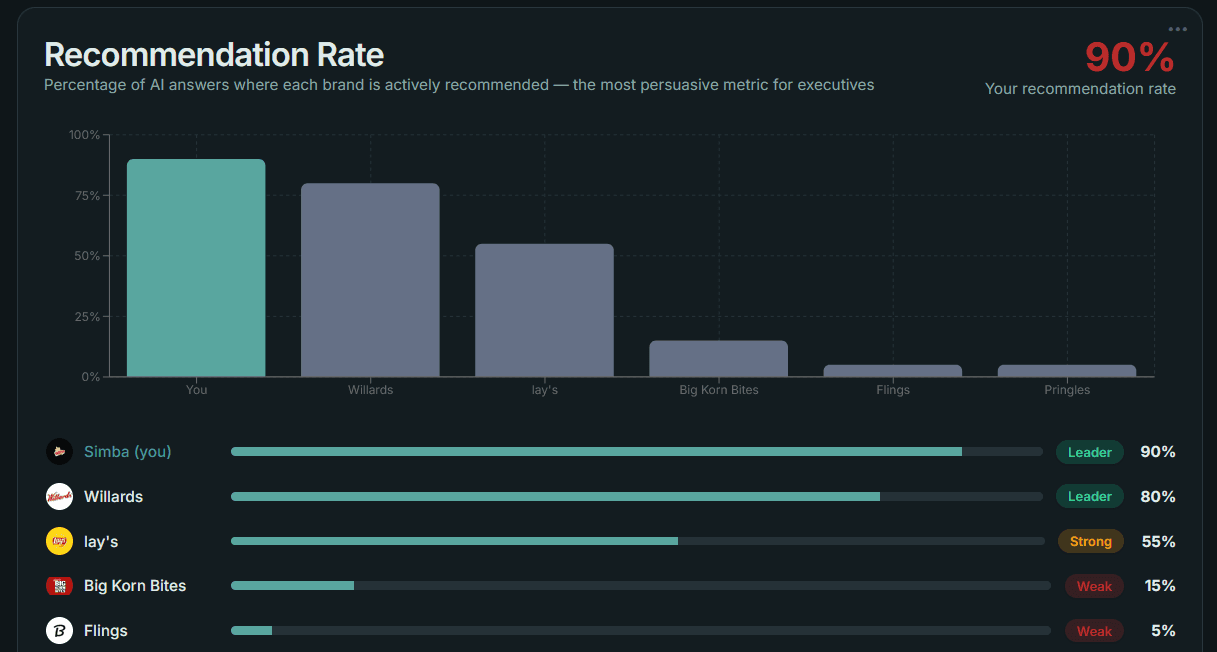
Task: Select the Pringles chart bar
Action: point(1067,371)
